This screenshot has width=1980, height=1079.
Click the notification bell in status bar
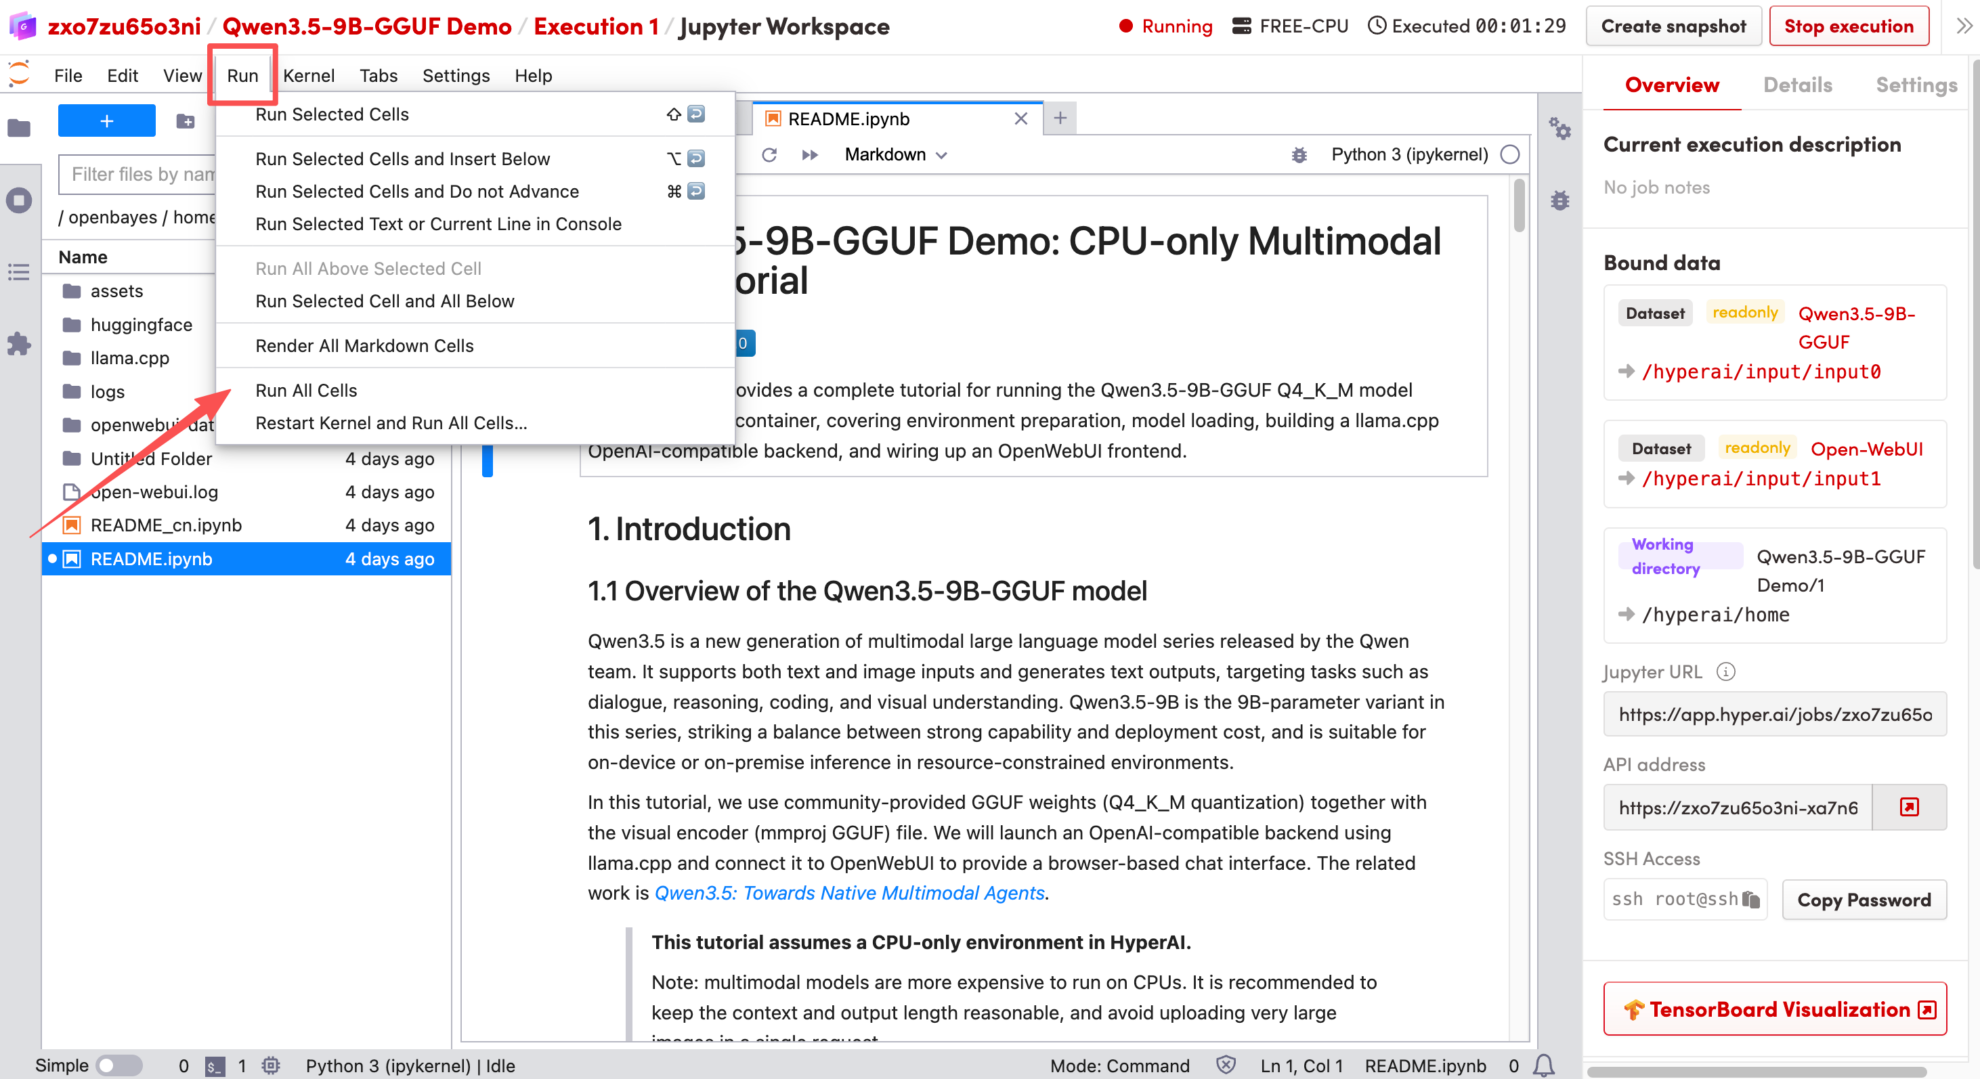tap(1544, 1066)
